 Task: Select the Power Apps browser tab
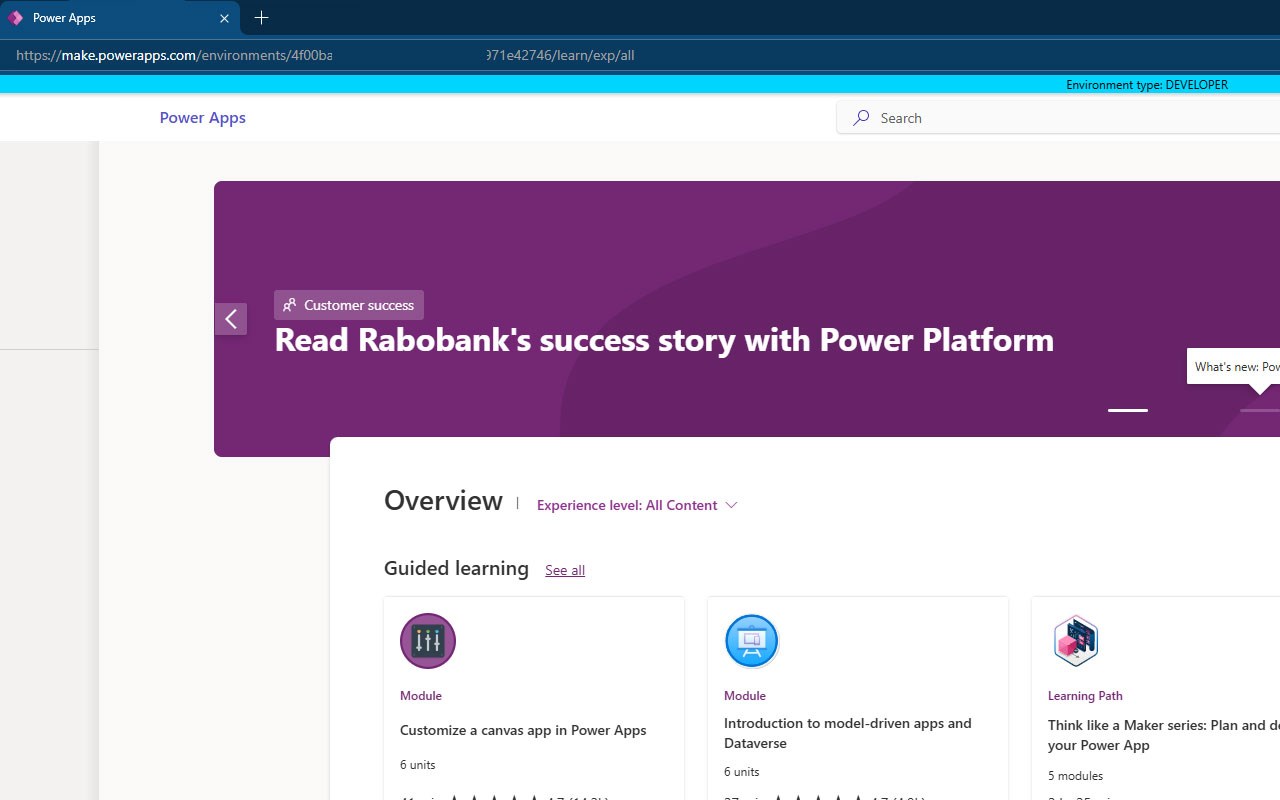click(x=110, y=18)
